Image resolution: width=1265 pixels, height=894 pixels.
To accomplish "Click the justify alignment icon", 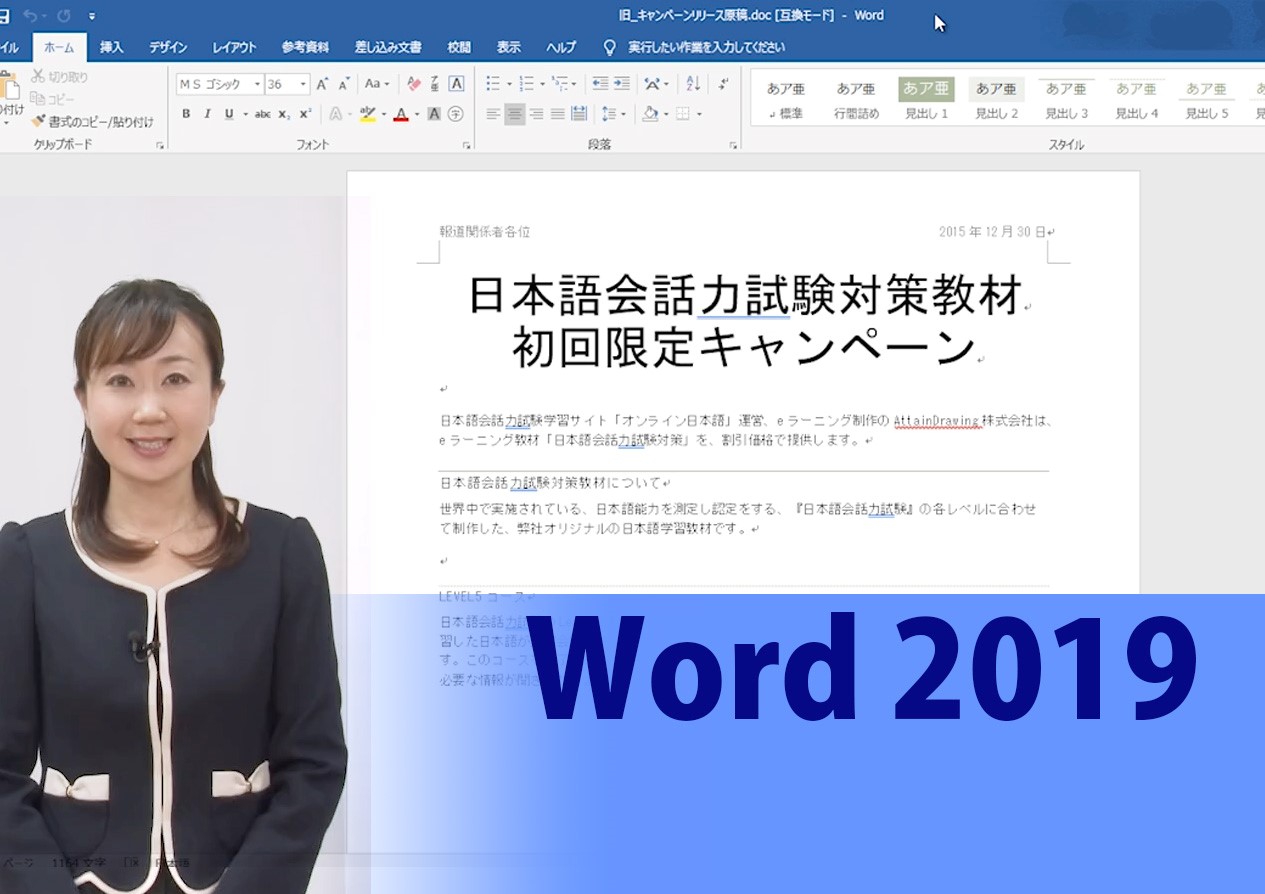I will coord(557,114).
